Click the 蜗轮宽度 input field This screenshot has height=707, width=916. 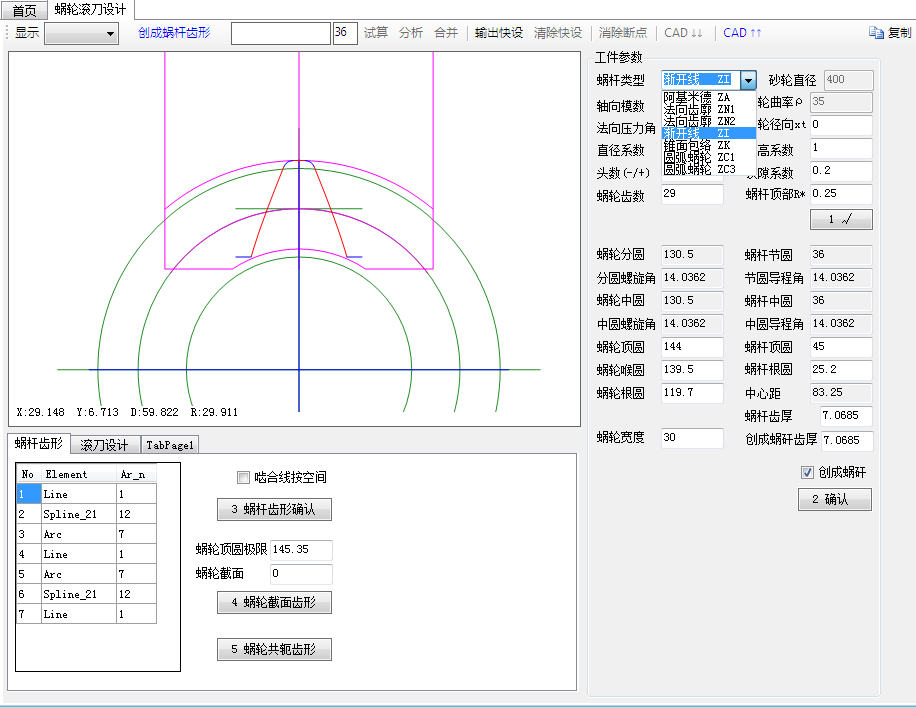click(692, 438)
